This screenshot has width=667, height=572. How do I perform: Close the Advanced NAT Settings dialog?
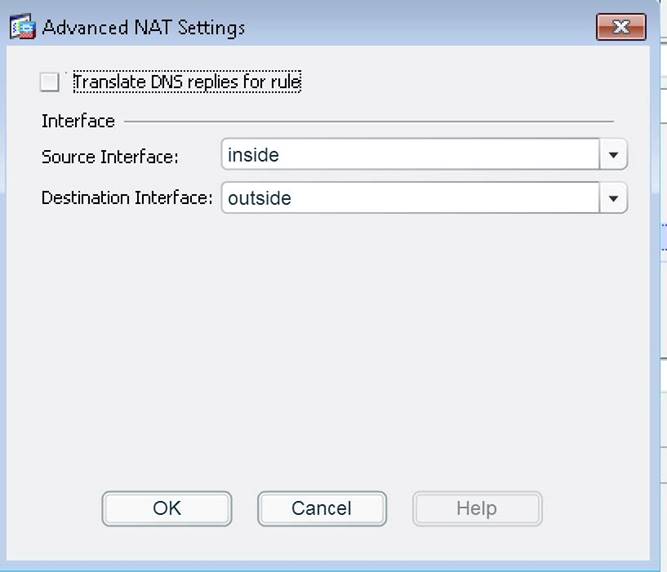point(620,27)
